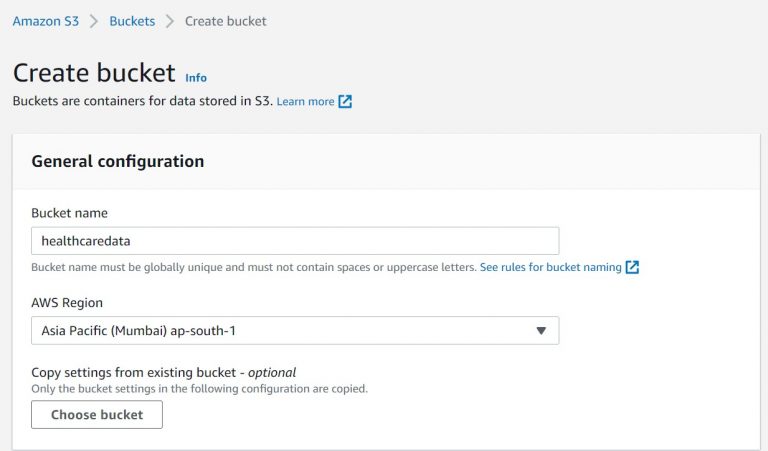Open the Info link beside Create bucket
The height and width of the screenshot is (451, 768).
point(196,77)
